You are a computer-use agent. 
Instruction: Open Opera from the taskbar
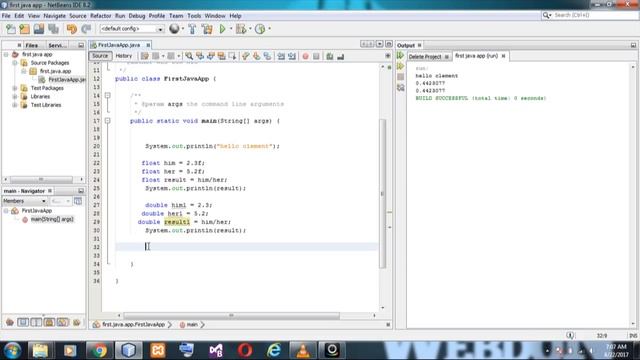[245, 350]
